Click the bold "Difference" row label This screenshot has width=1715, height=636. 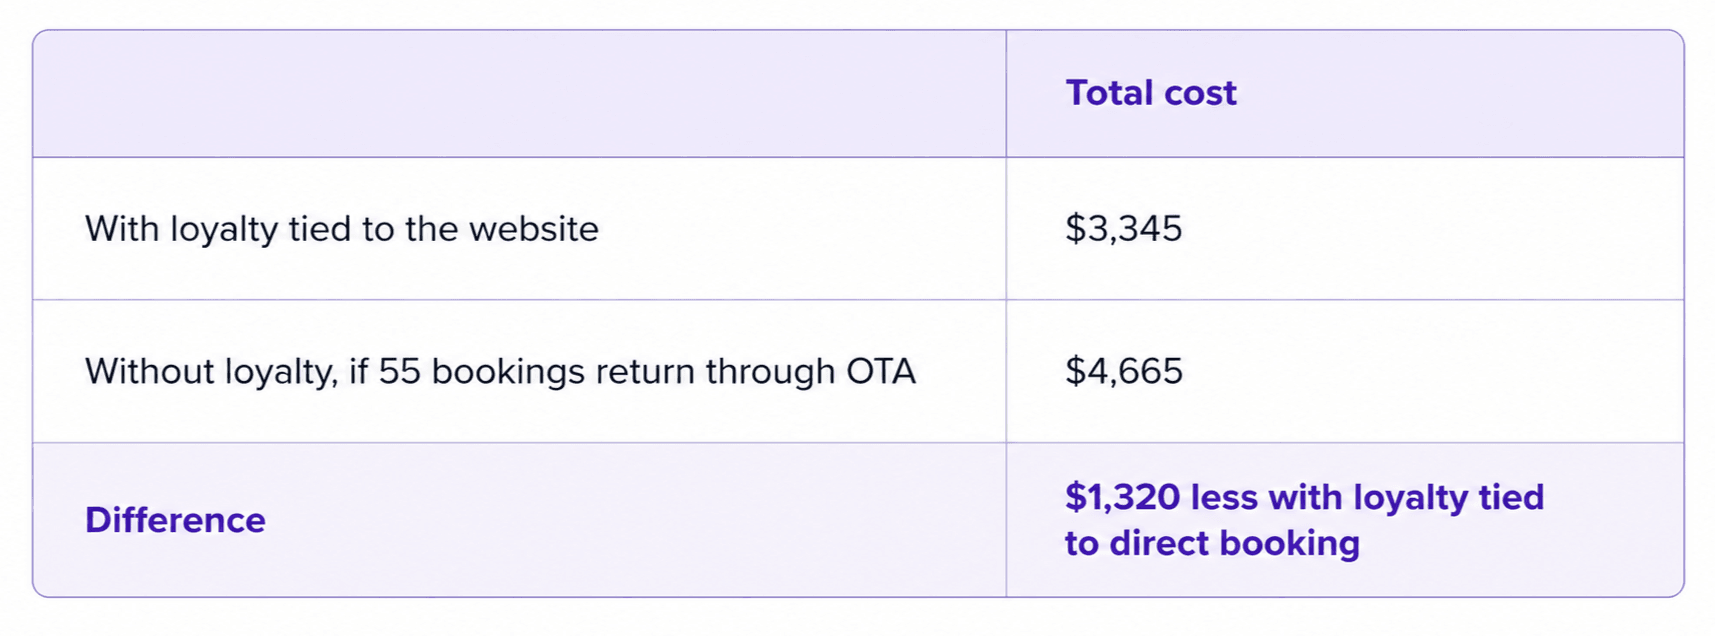point(175,520)
